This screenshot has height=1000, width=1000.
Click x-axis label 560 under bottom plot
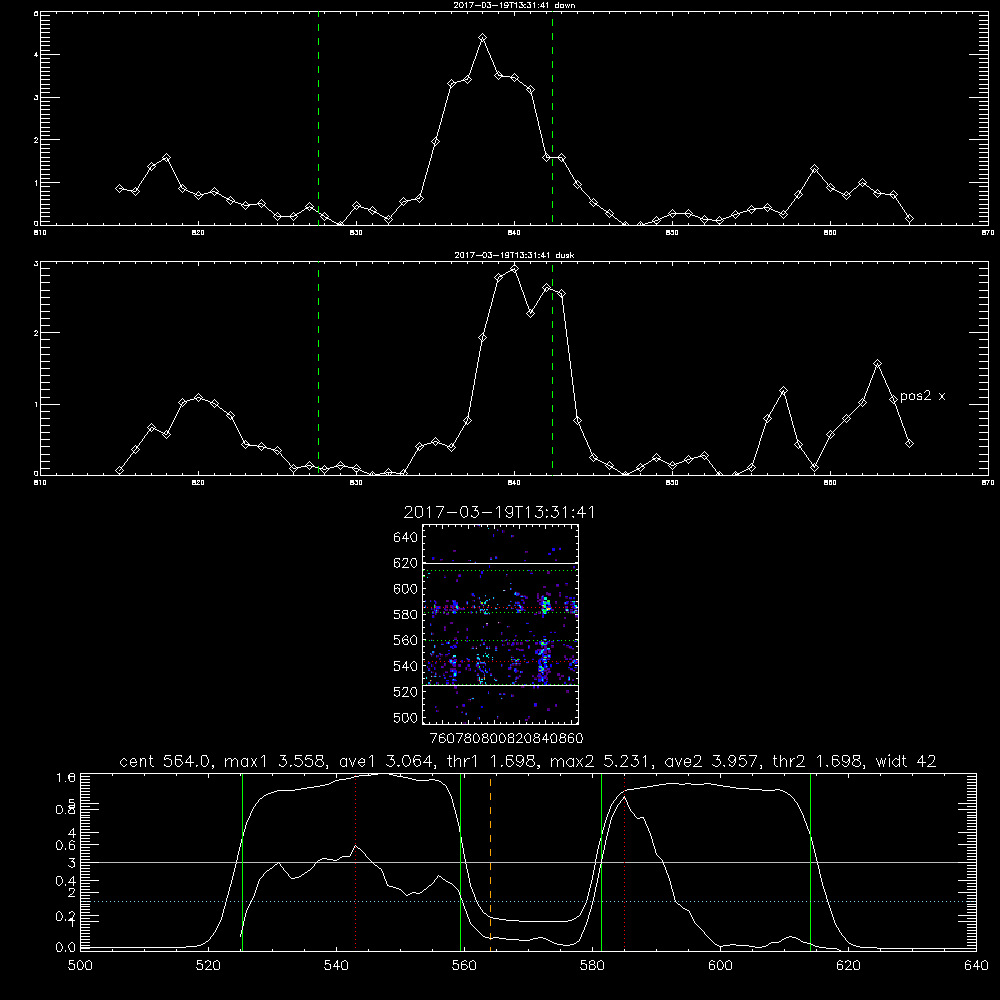[464, 966]
